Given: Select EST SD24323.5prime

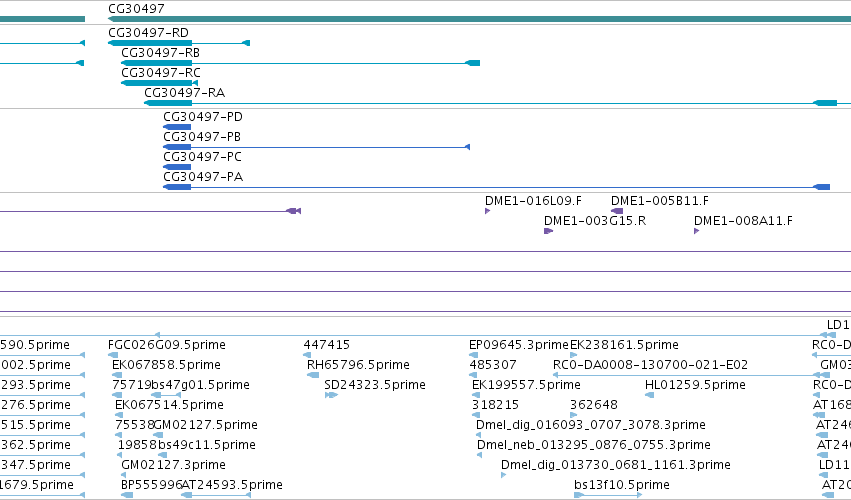Looking at the screenshot, I should pyautogui.click(x=375, y=385).
